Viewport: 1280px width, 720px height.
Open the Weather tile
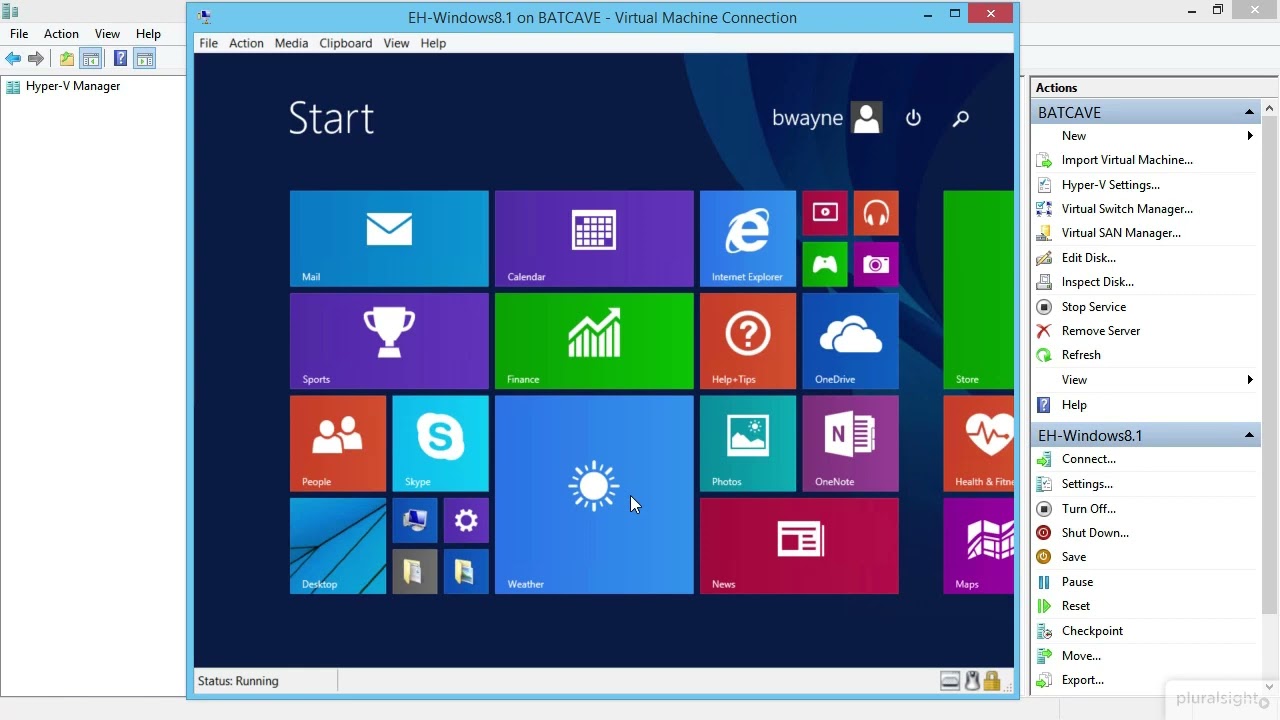click(x=594, y=494)
